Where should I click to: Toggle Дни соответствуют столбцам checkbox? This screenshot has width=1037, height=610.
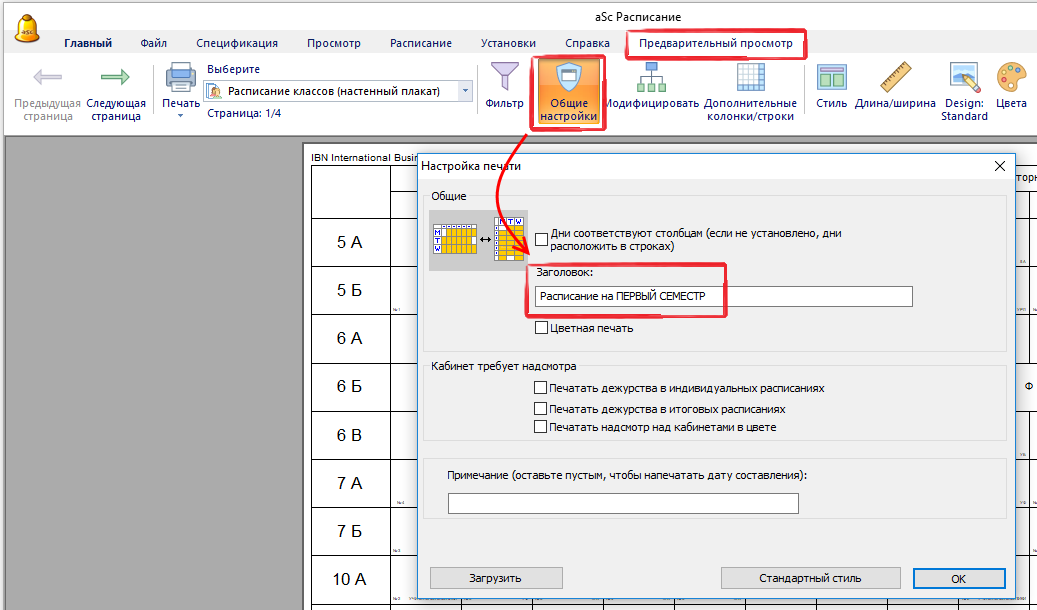tap(542, 239)
